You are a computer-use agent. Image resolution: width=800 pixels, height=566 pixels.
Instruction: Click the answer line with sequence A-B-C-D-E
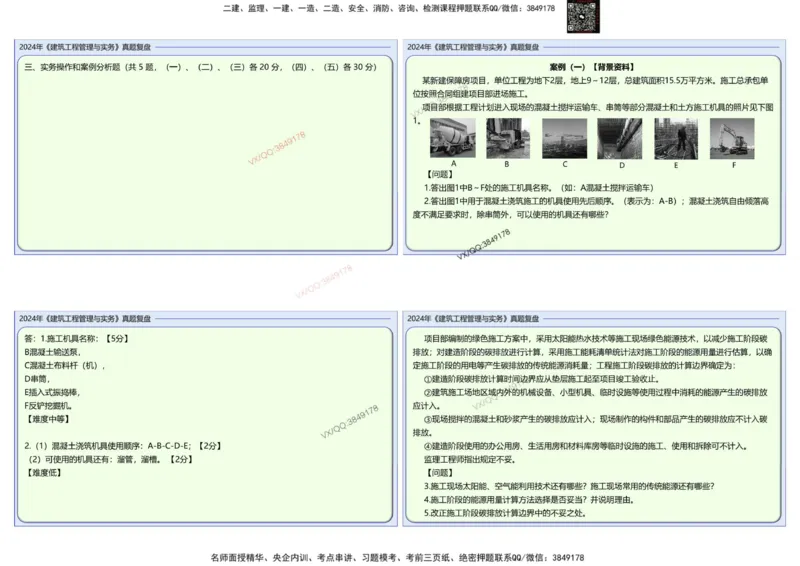123,446
